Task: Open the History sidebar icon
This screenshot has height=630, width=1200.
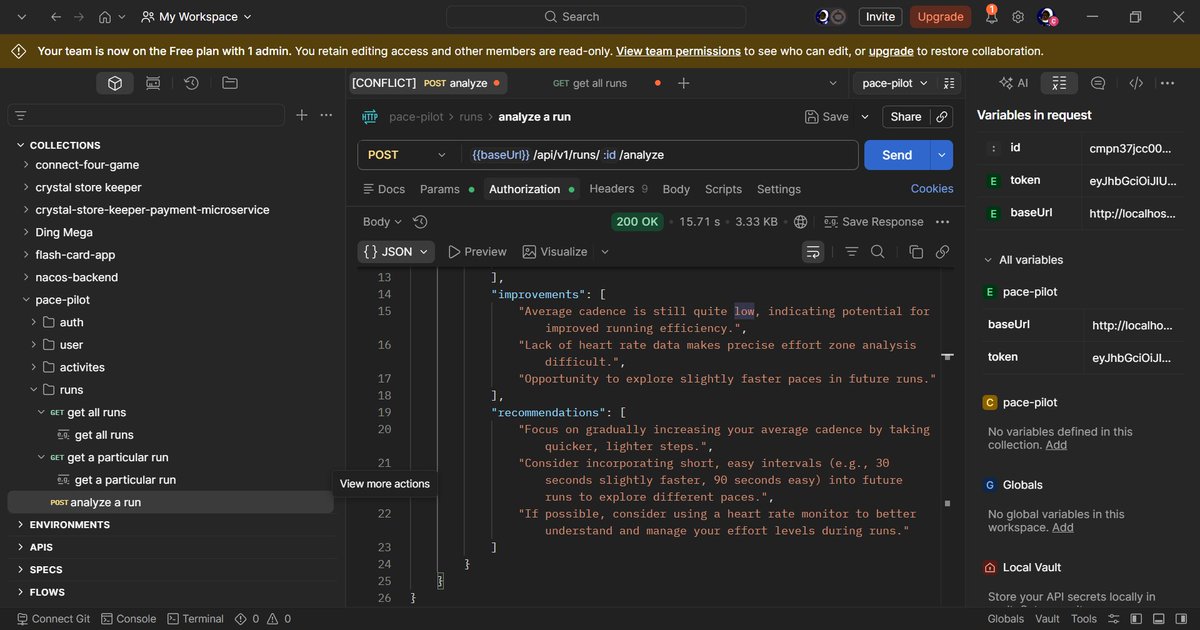Action: [191, 83]
